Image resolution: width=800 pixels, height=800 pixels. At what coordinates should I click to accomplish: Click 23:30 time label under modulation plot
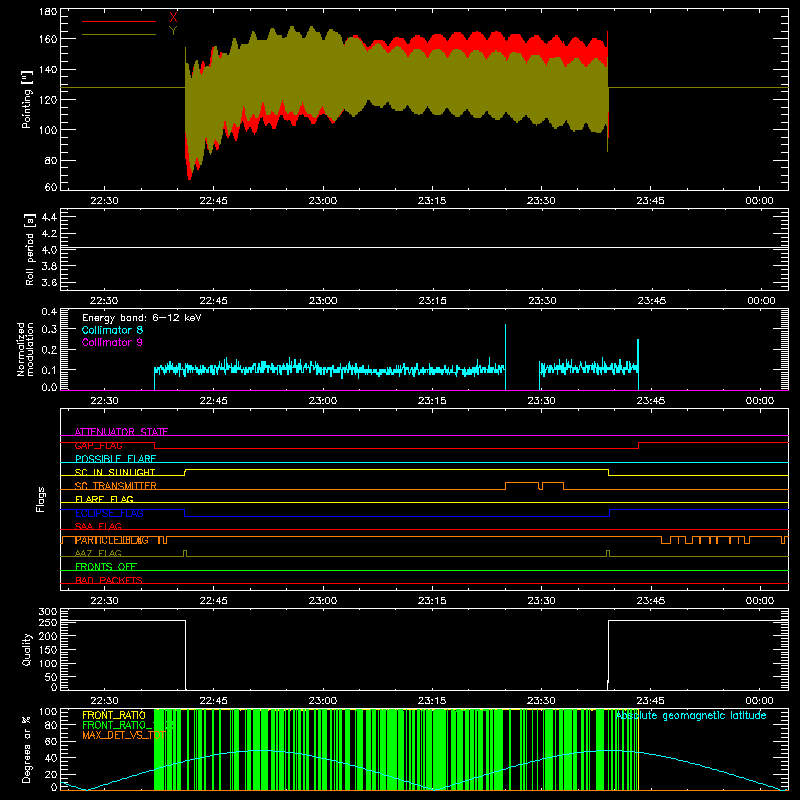coord(541,401)
